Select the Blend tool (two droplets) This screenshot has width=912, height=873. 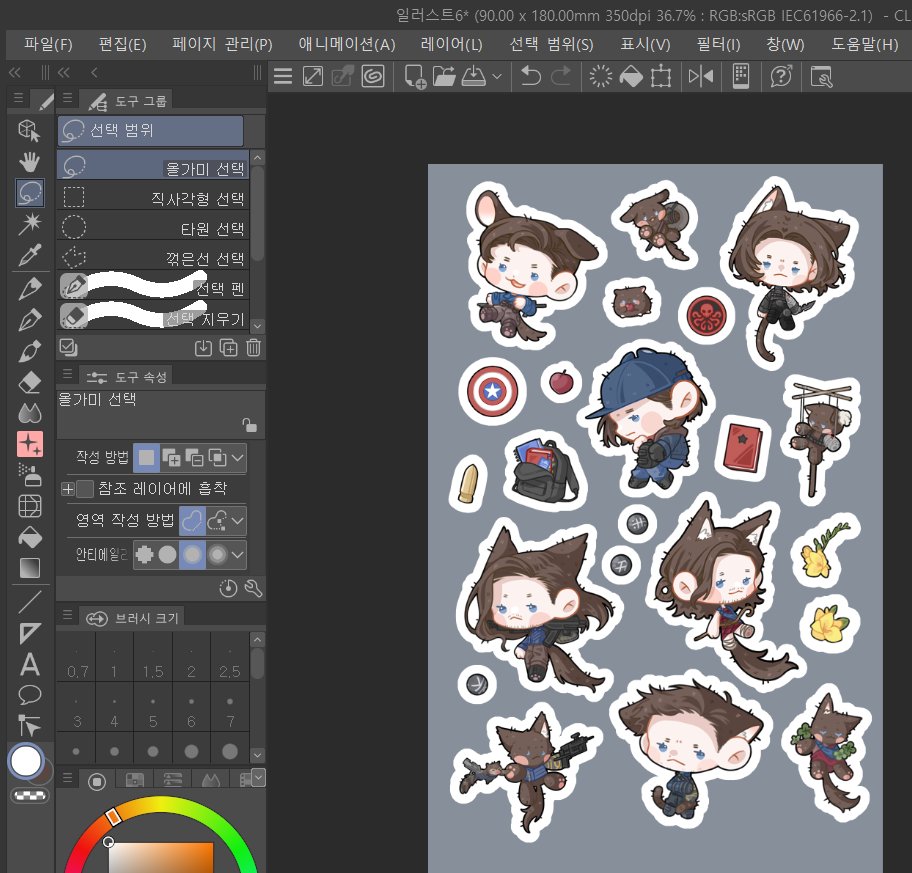[x=29, y=413]
